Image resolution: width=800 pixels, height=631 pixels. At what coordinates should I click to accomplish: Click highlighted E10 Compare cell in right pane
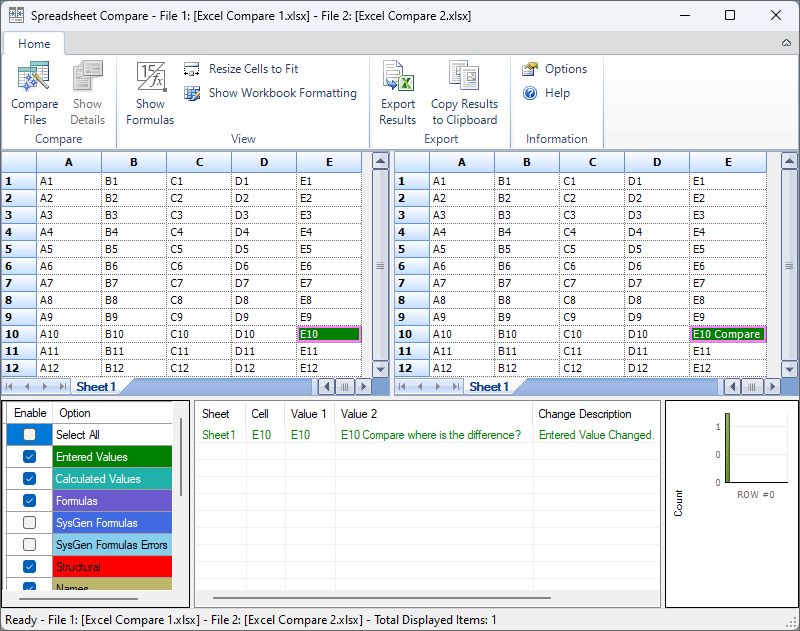coord(728,334)
